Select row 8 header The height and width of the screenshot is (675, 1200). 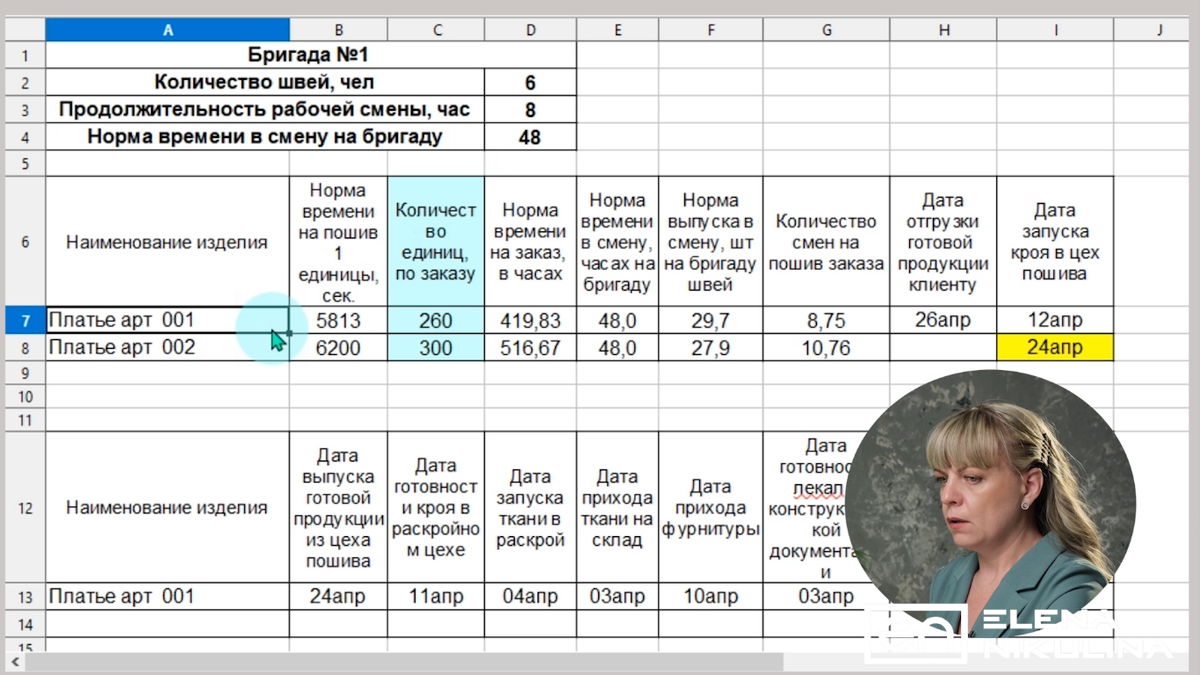24,347
